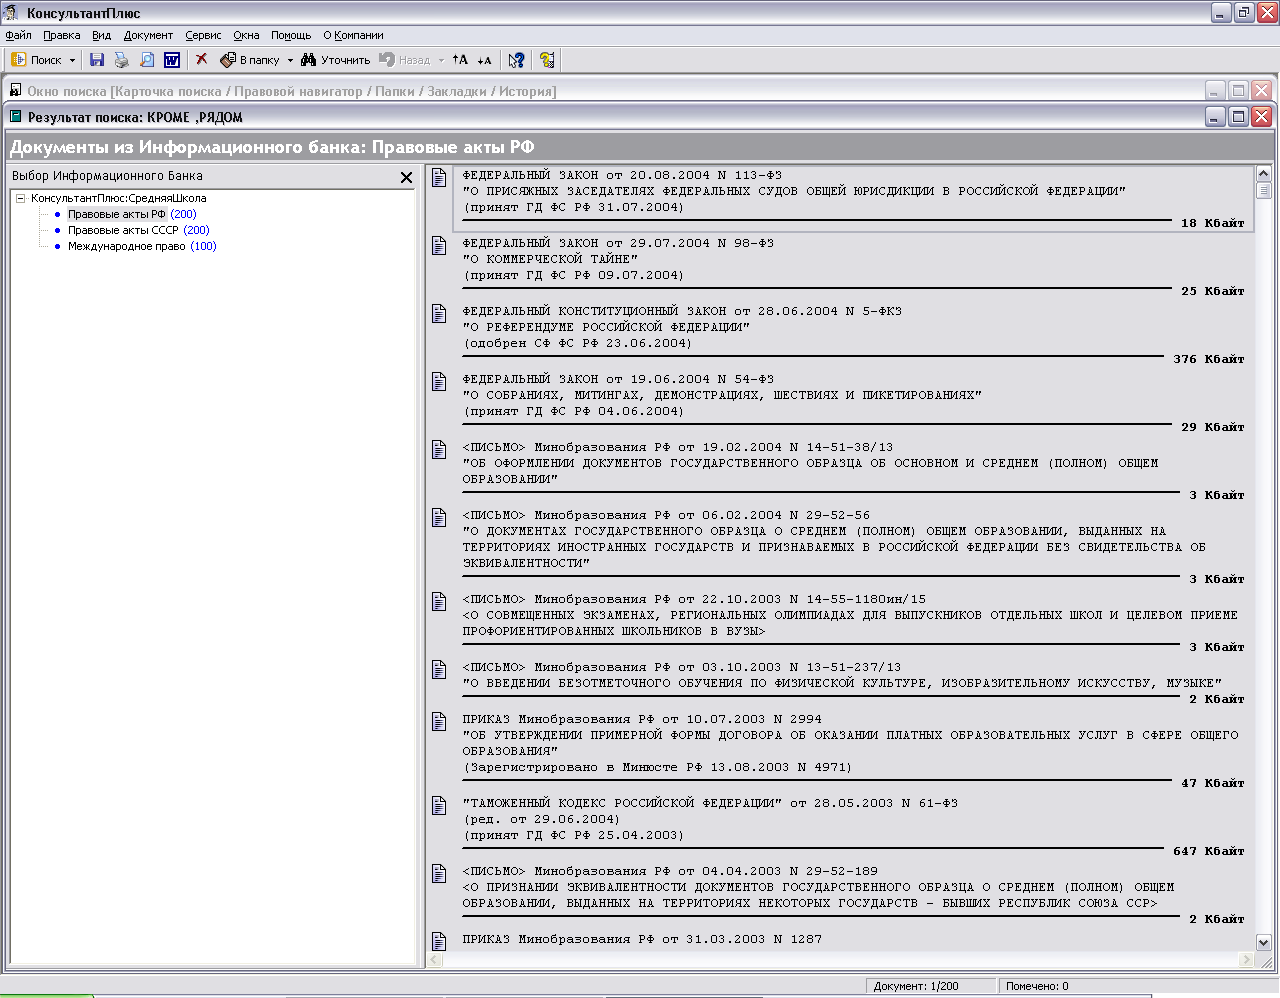Click document icon for law N 113-ФЗ
The image size is (1280, 998).
pos(439,178)
